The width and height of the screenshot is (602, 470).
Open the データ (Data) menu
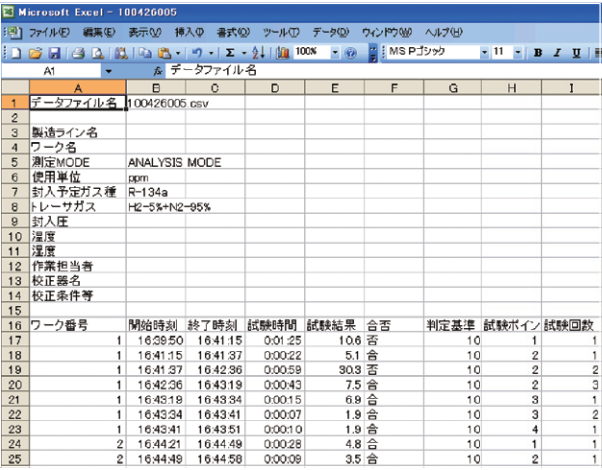coord(331,33)
